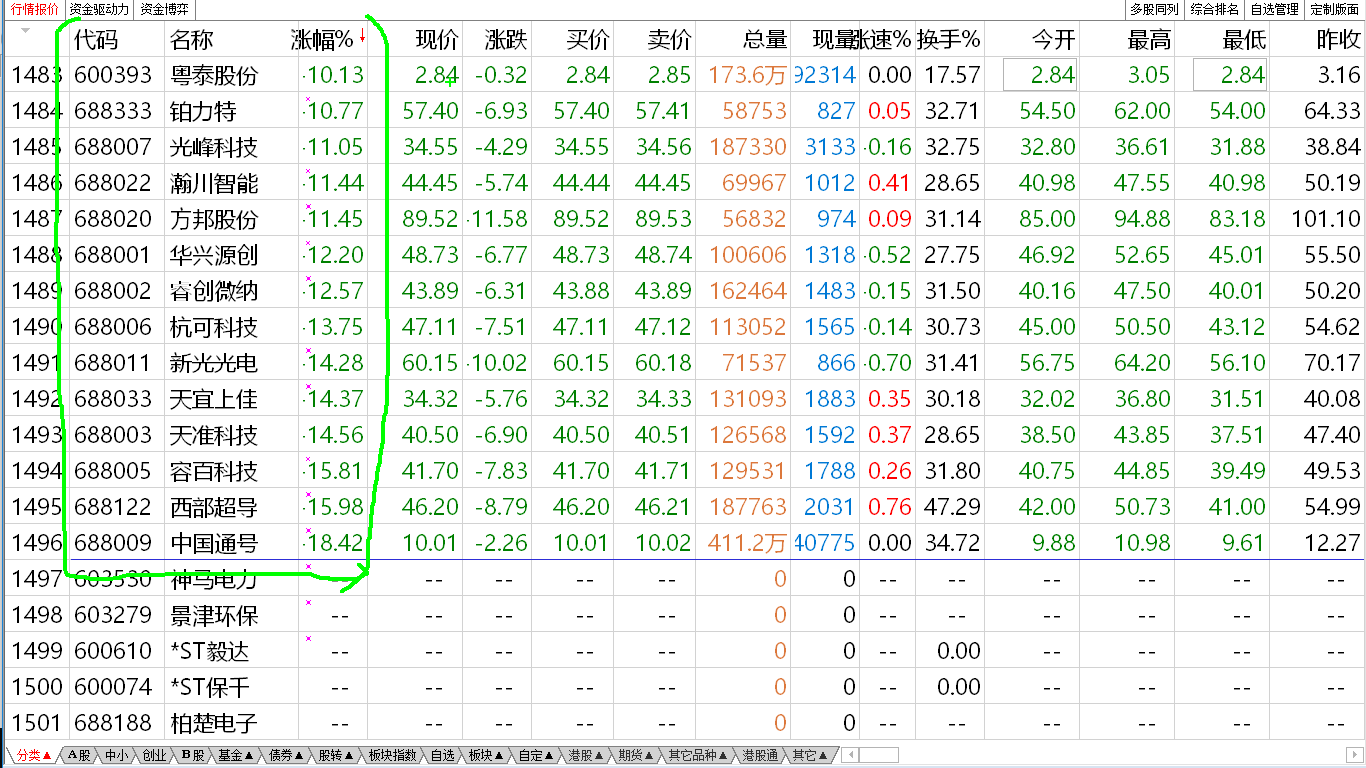Image resolution: width=1366 pixels, height=768 pixels.
Task: Expand the 自定▲ bottom tab
Action: [x=537, y=755]
